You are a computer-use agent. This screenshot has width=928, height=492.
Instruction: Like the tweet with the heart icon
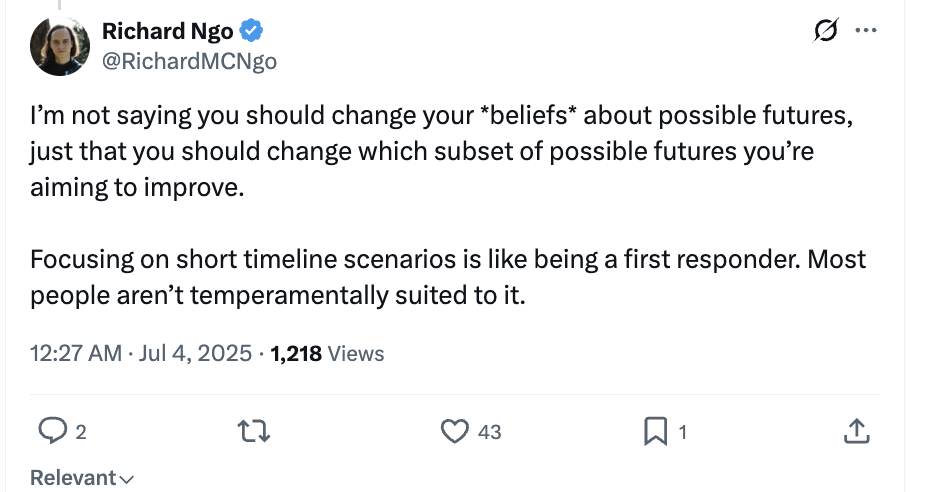coord(455,431)
